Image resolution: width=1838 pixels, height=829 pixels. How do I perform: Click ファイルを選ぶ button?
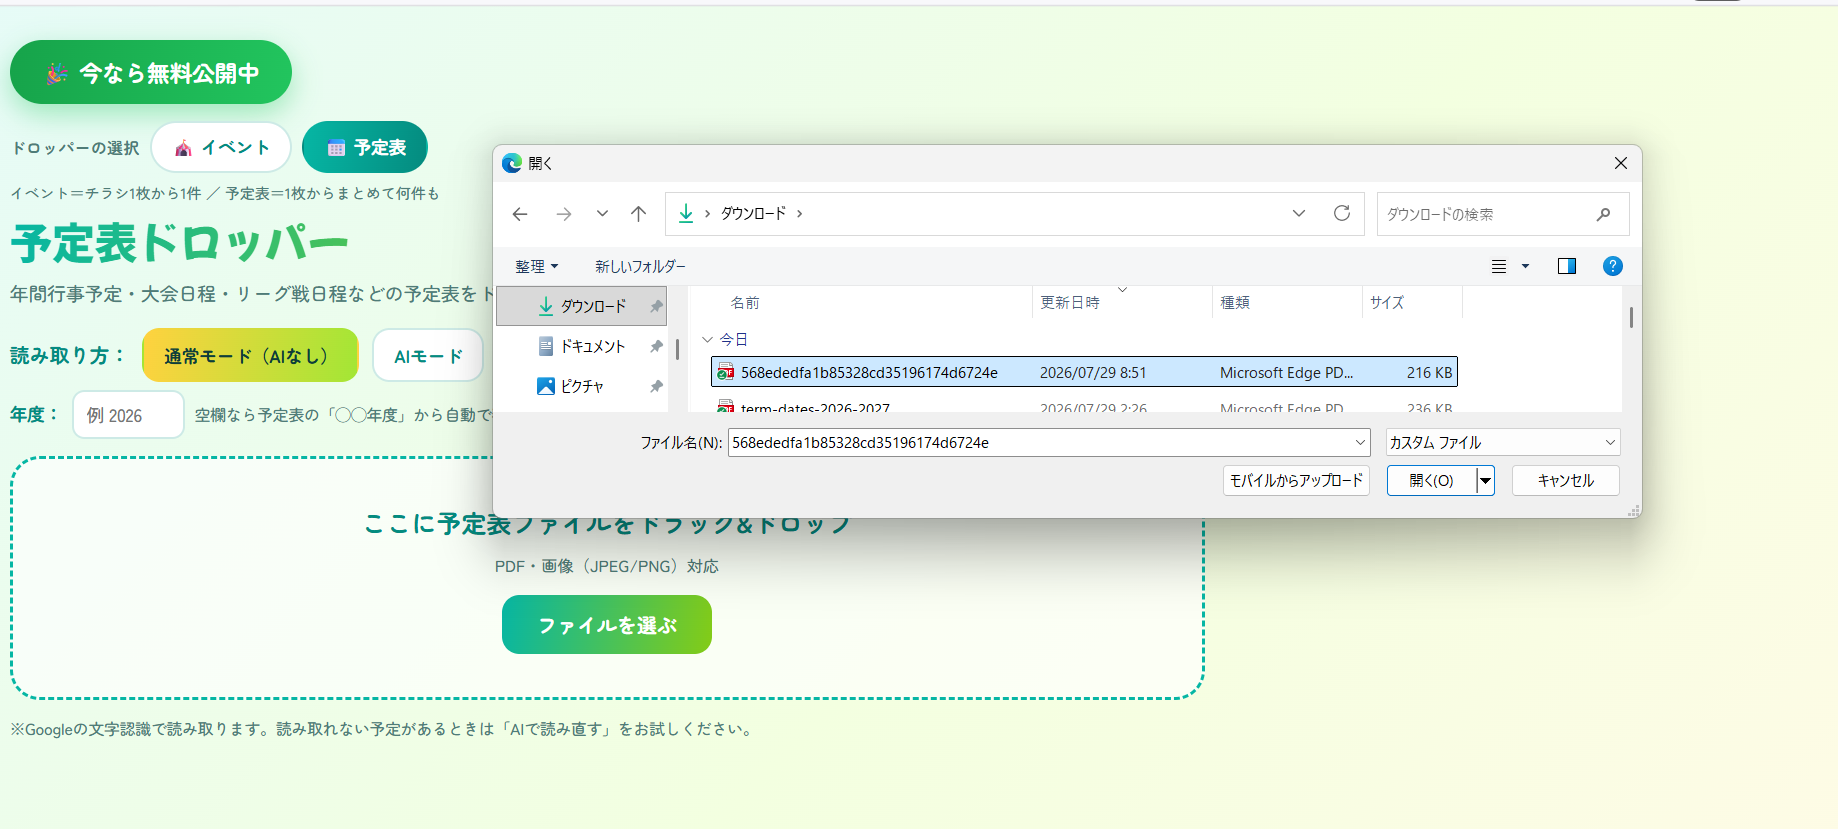tap(607, 625)
